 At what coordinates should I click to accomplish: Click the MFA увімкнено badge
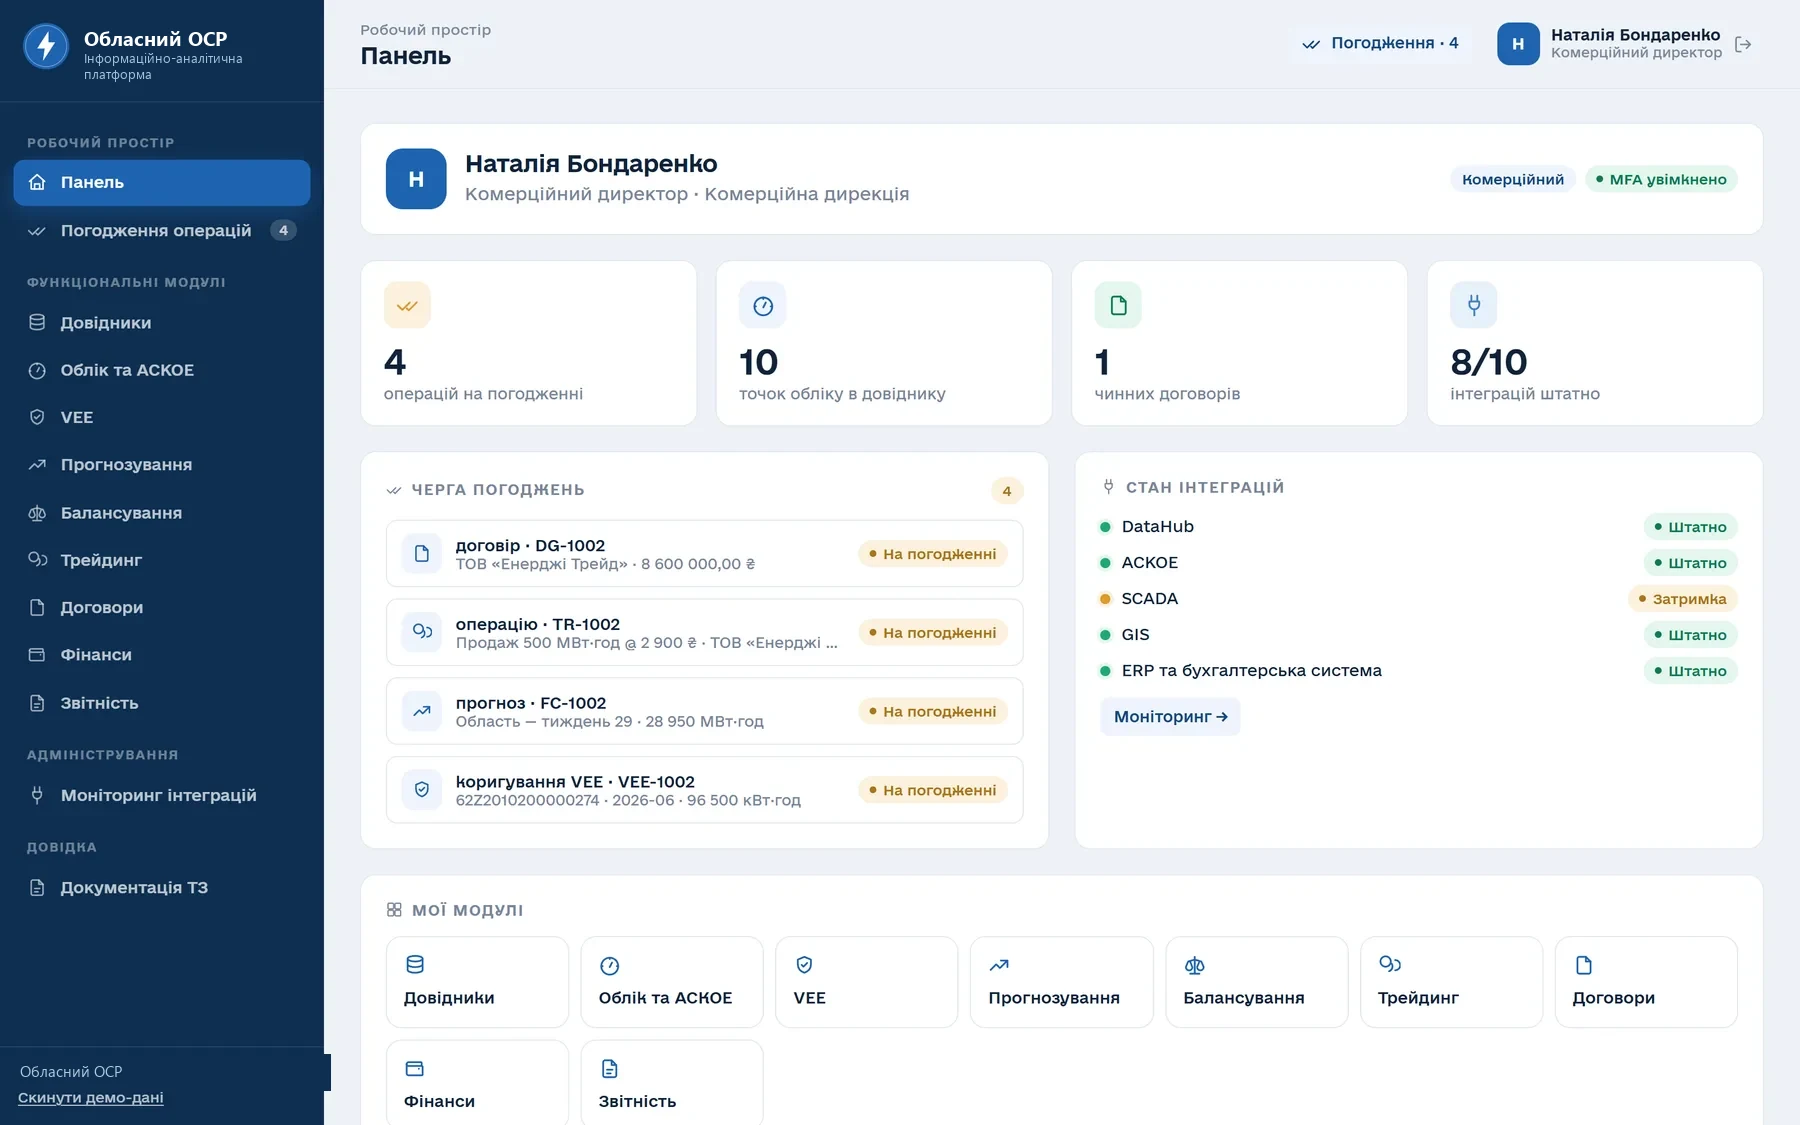pyautogui.click(x=1661, y=179)
